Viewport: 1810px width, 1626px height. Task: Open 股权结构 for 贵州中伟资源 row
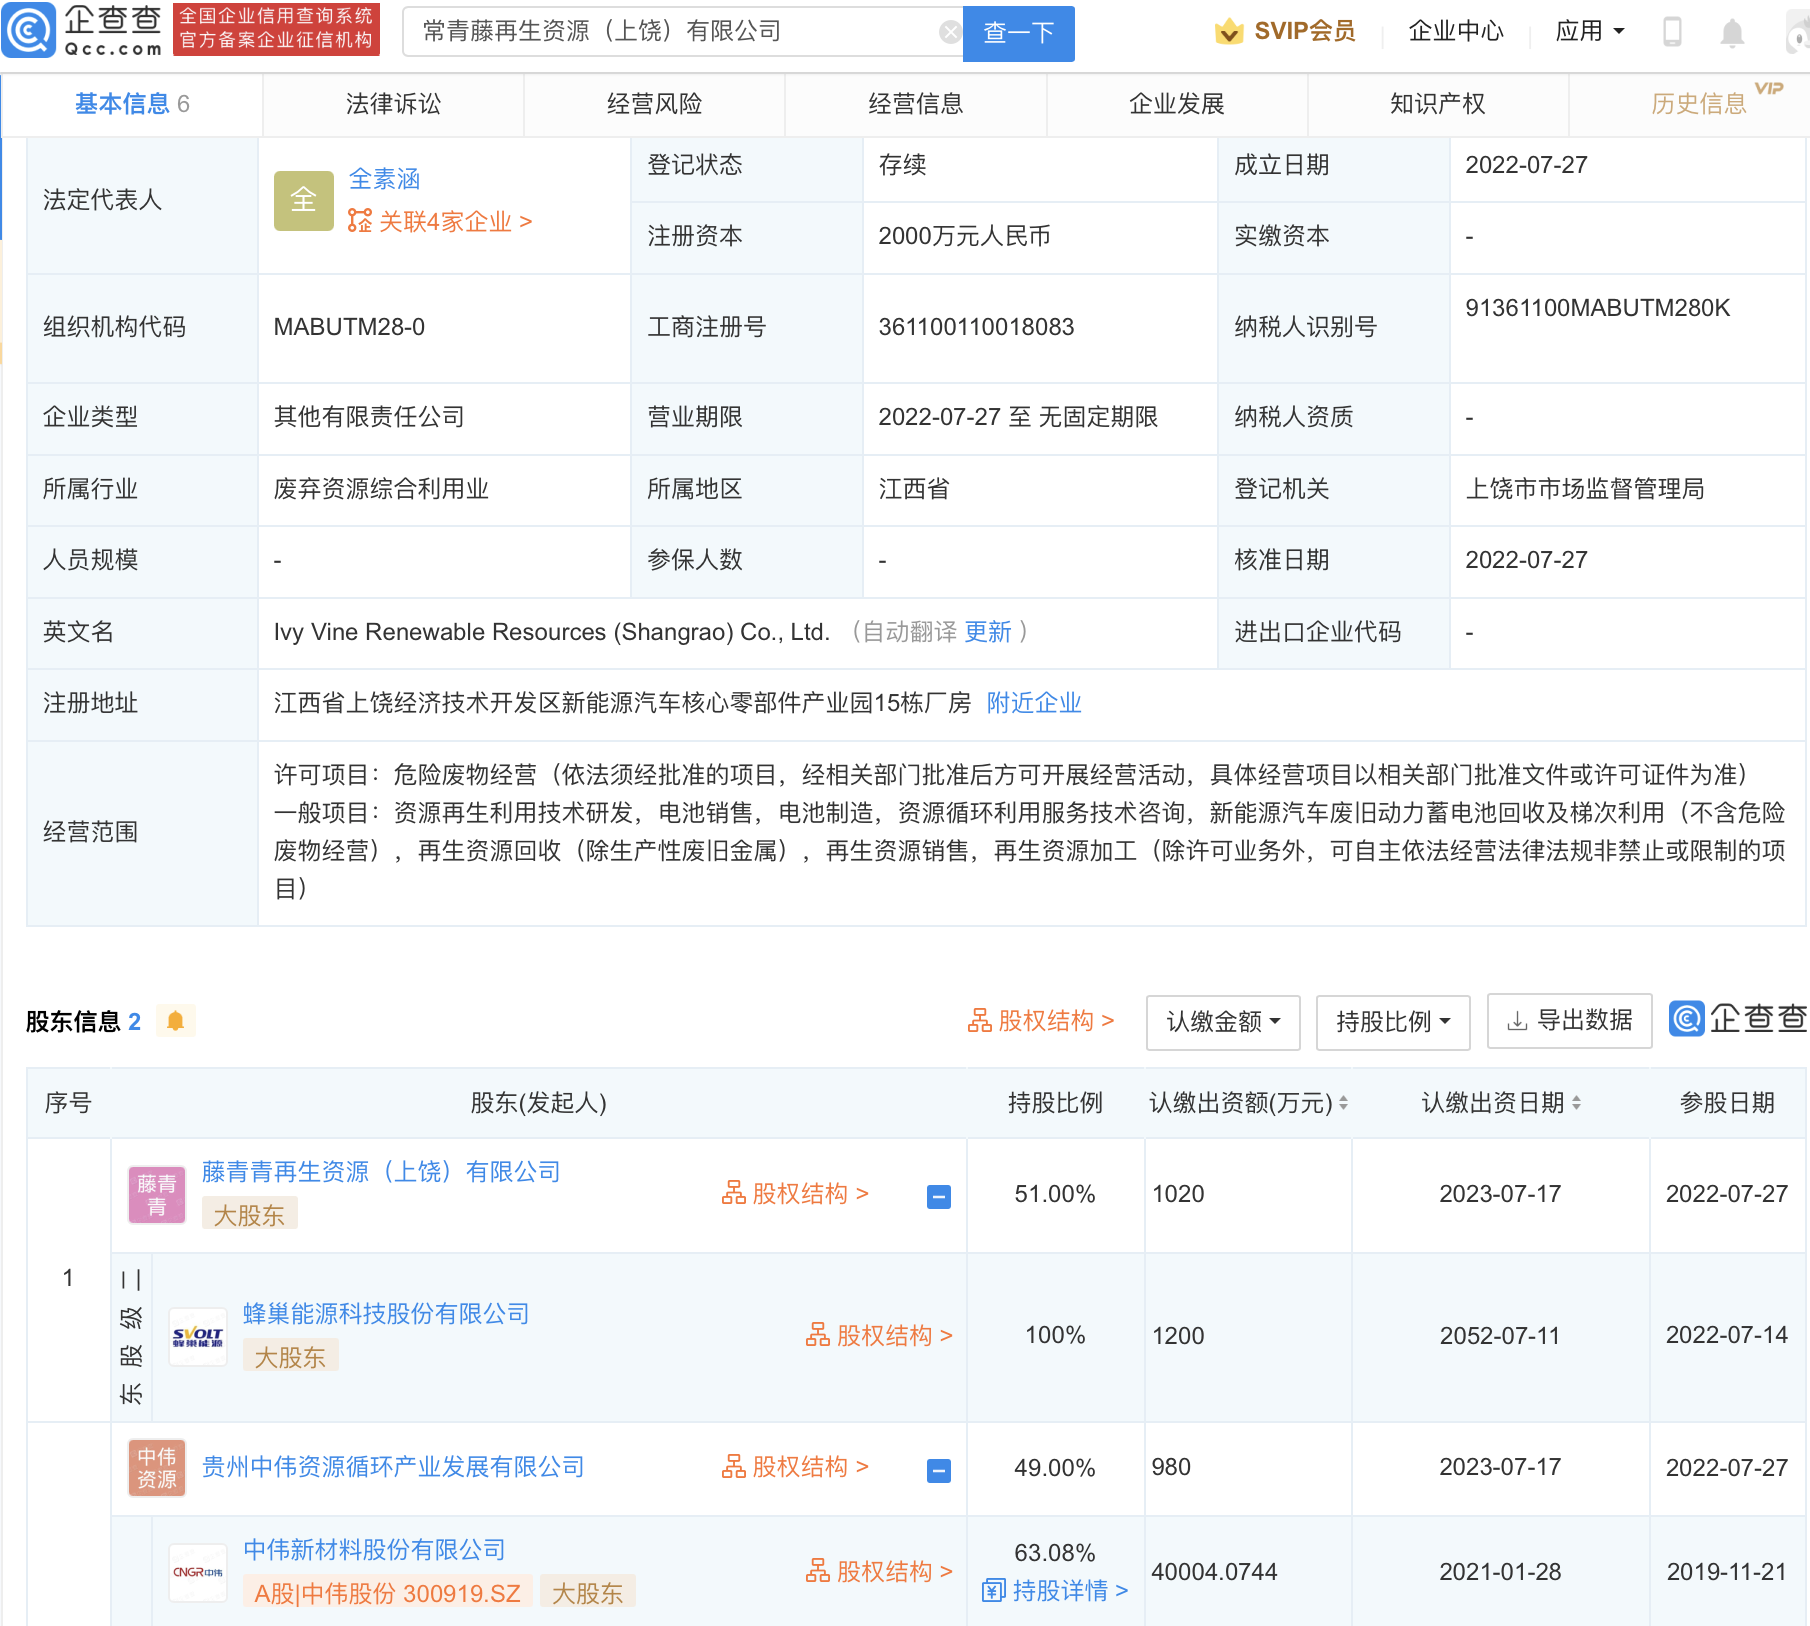(795, 1467)
